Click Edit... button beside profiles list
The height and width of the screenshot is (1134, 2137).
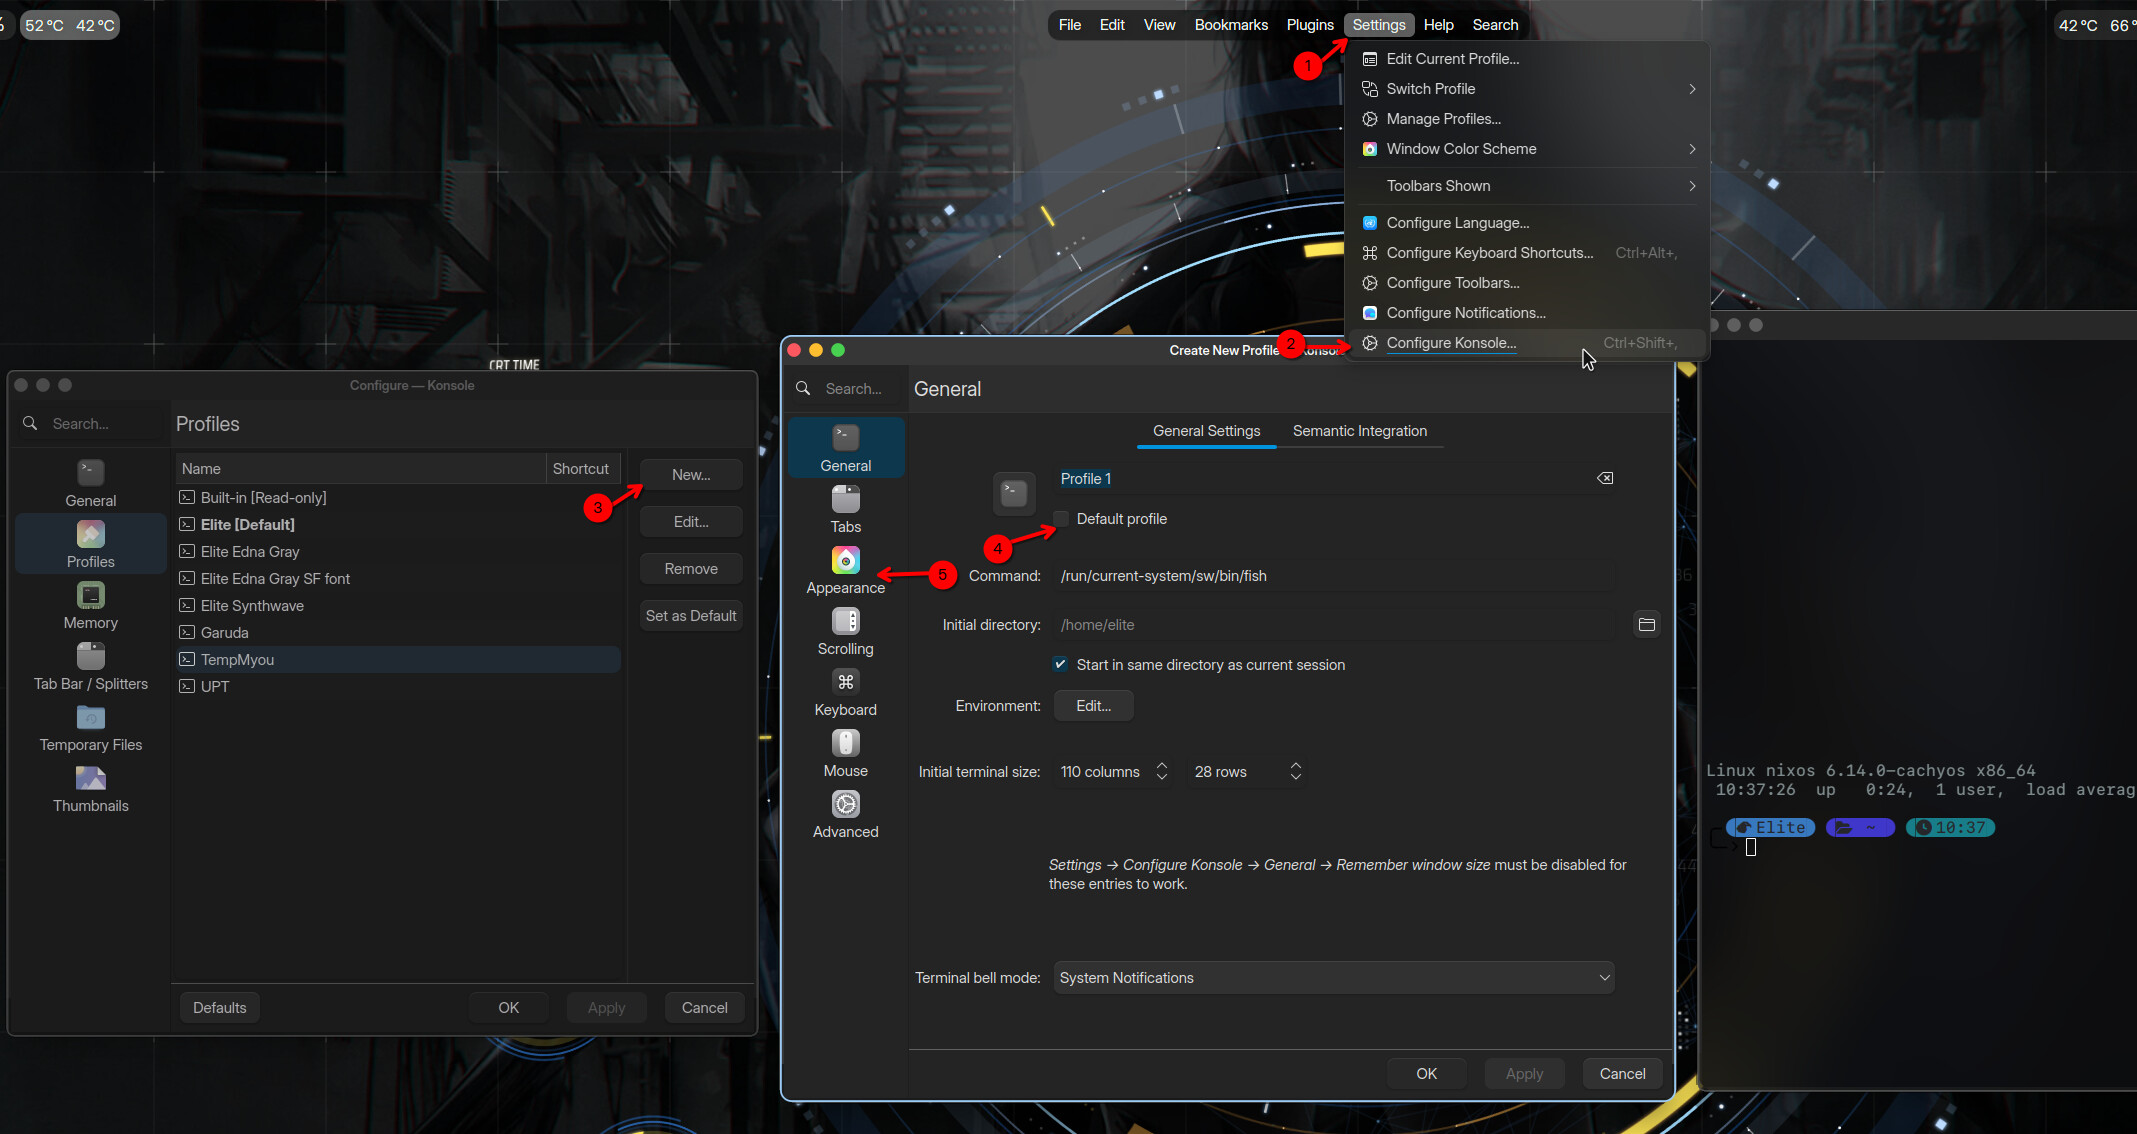tap(691, 522)
